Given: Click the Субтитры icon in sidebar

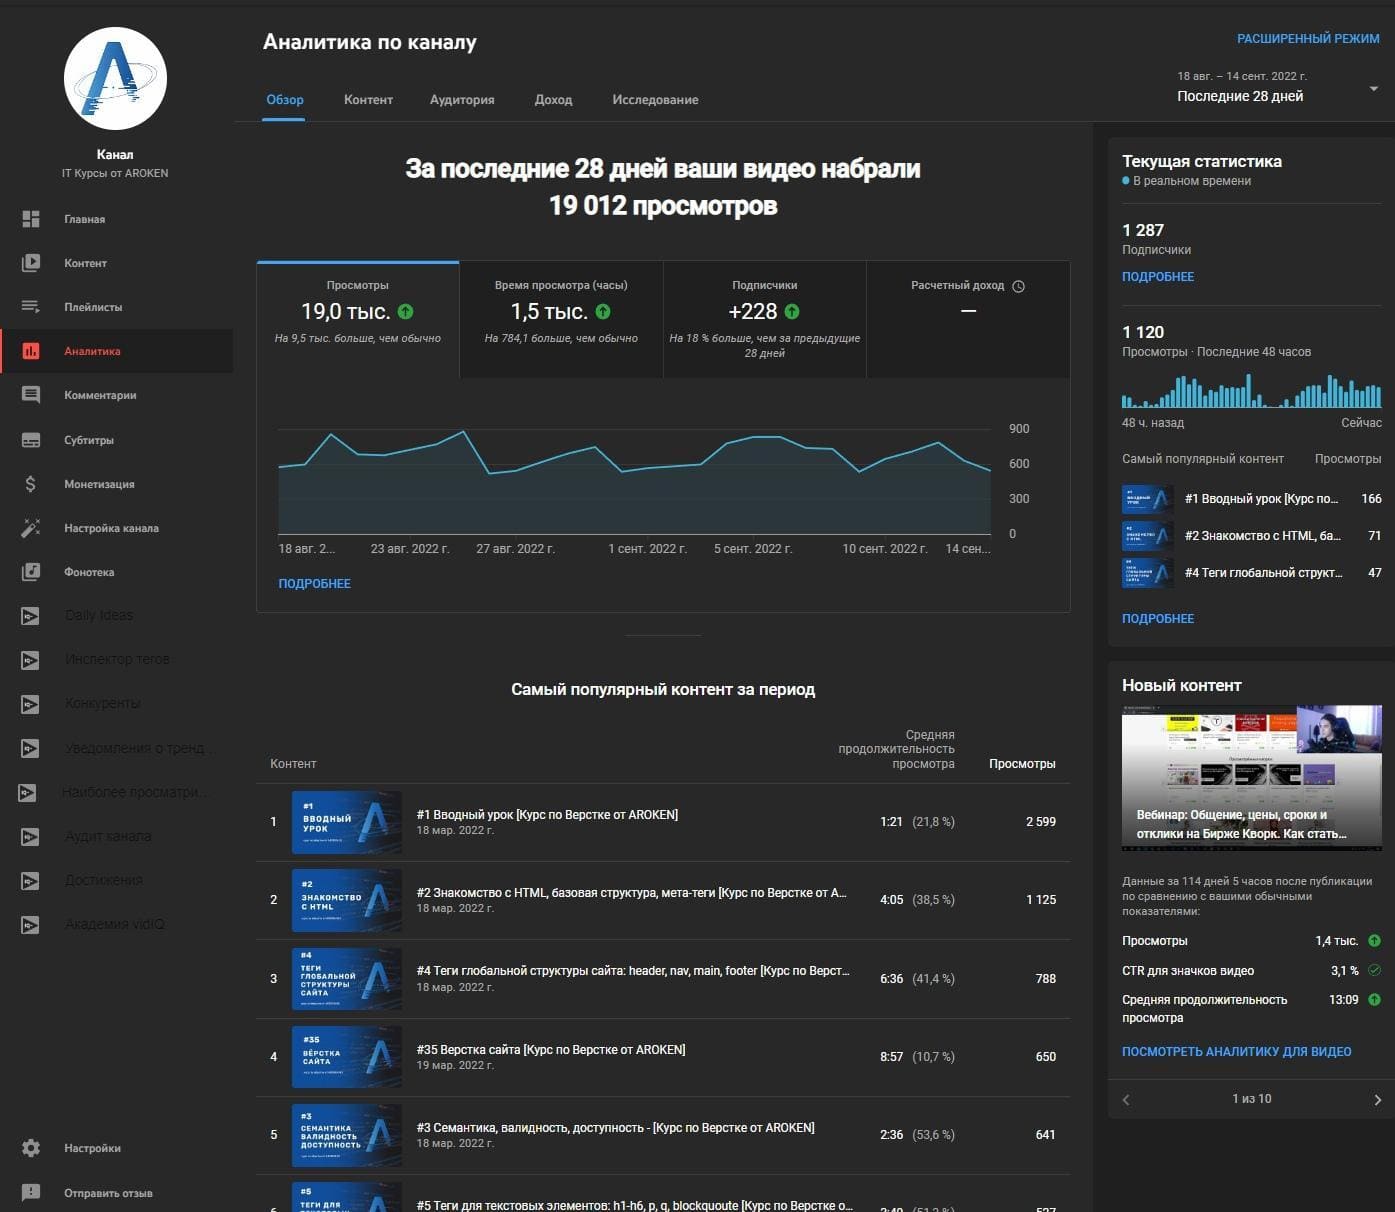Looking at the screenshot, I should pyautogui.click(x=31, y=440).
